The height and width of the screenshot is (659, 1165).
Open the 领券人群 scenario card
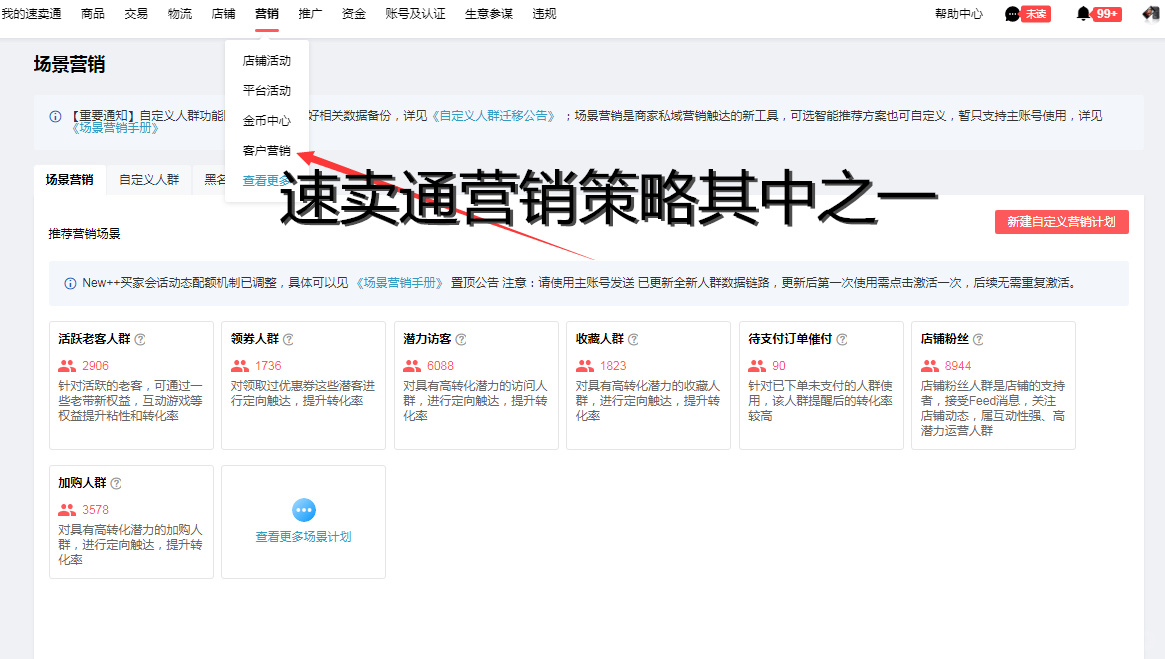[304, 386]
